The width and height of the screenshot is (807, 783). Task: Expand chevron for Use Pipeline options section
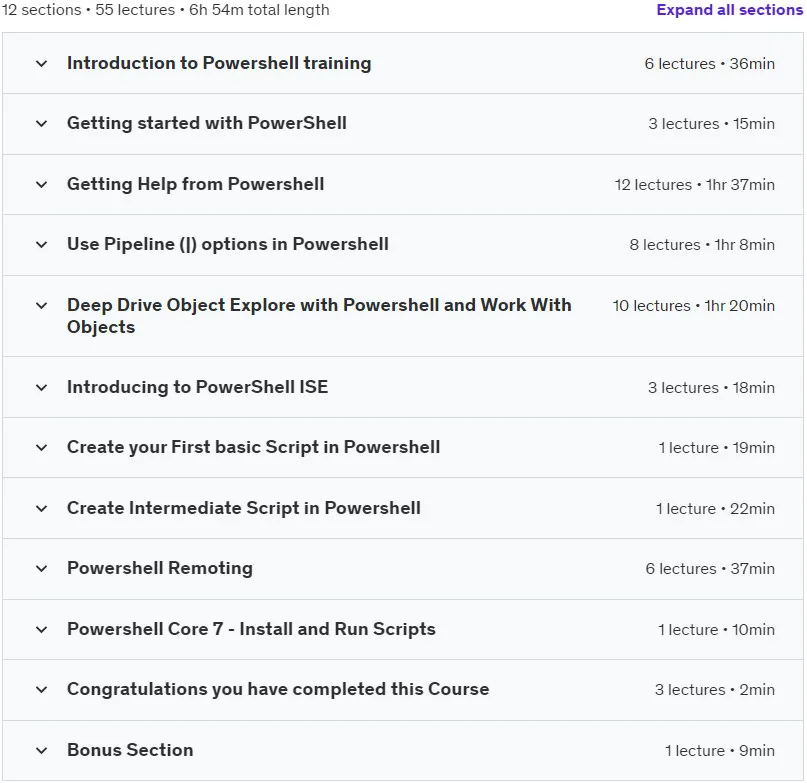coord(42,245)
